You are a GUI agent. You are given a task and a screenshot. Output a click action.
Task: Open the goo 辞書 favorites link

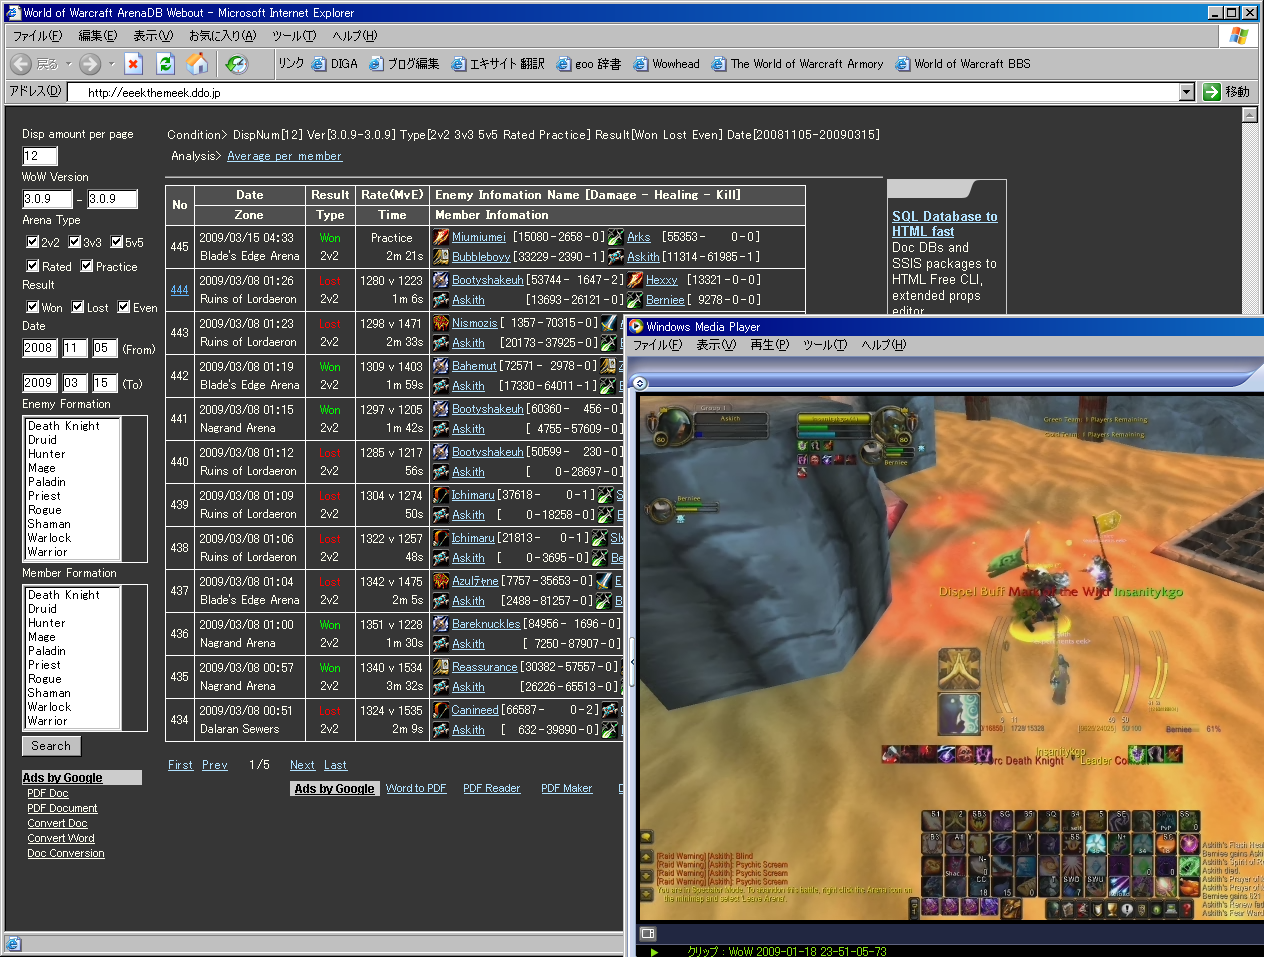[x=589, y=64]
